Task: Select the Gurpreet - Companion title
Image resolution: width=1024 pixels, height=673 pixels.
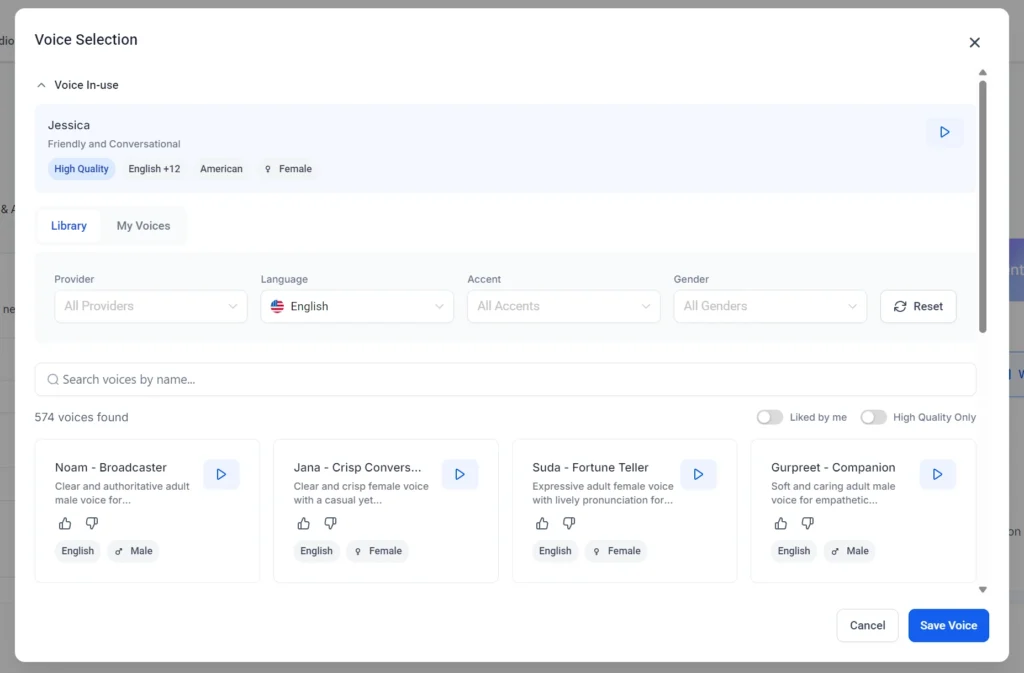Action: [x=833, y=467]
